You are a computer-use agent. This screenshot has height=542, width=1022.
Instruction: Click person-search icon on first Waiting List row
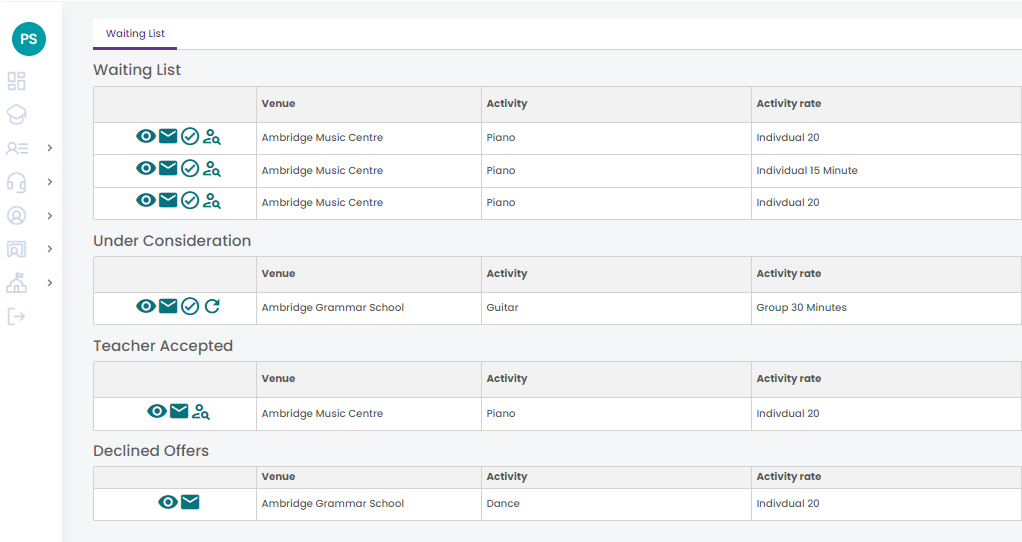[212, 136]
